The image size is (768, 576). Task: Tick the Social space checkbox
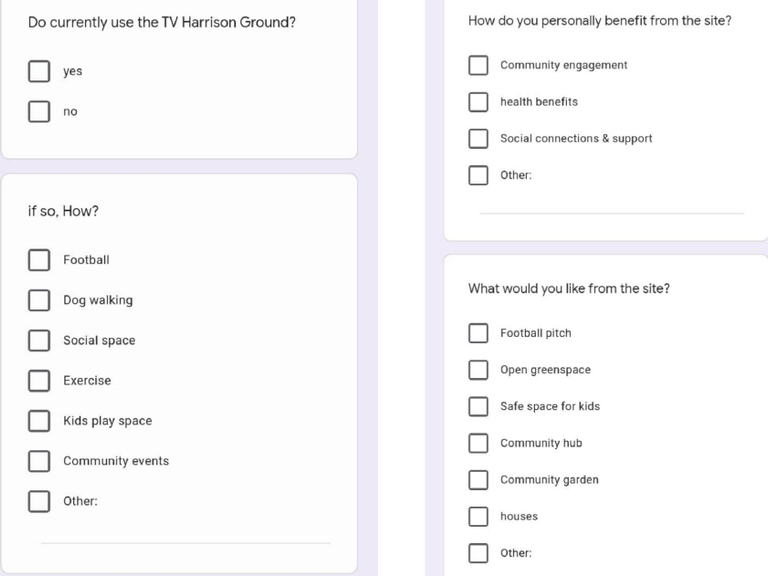click(x=39, y=340)
